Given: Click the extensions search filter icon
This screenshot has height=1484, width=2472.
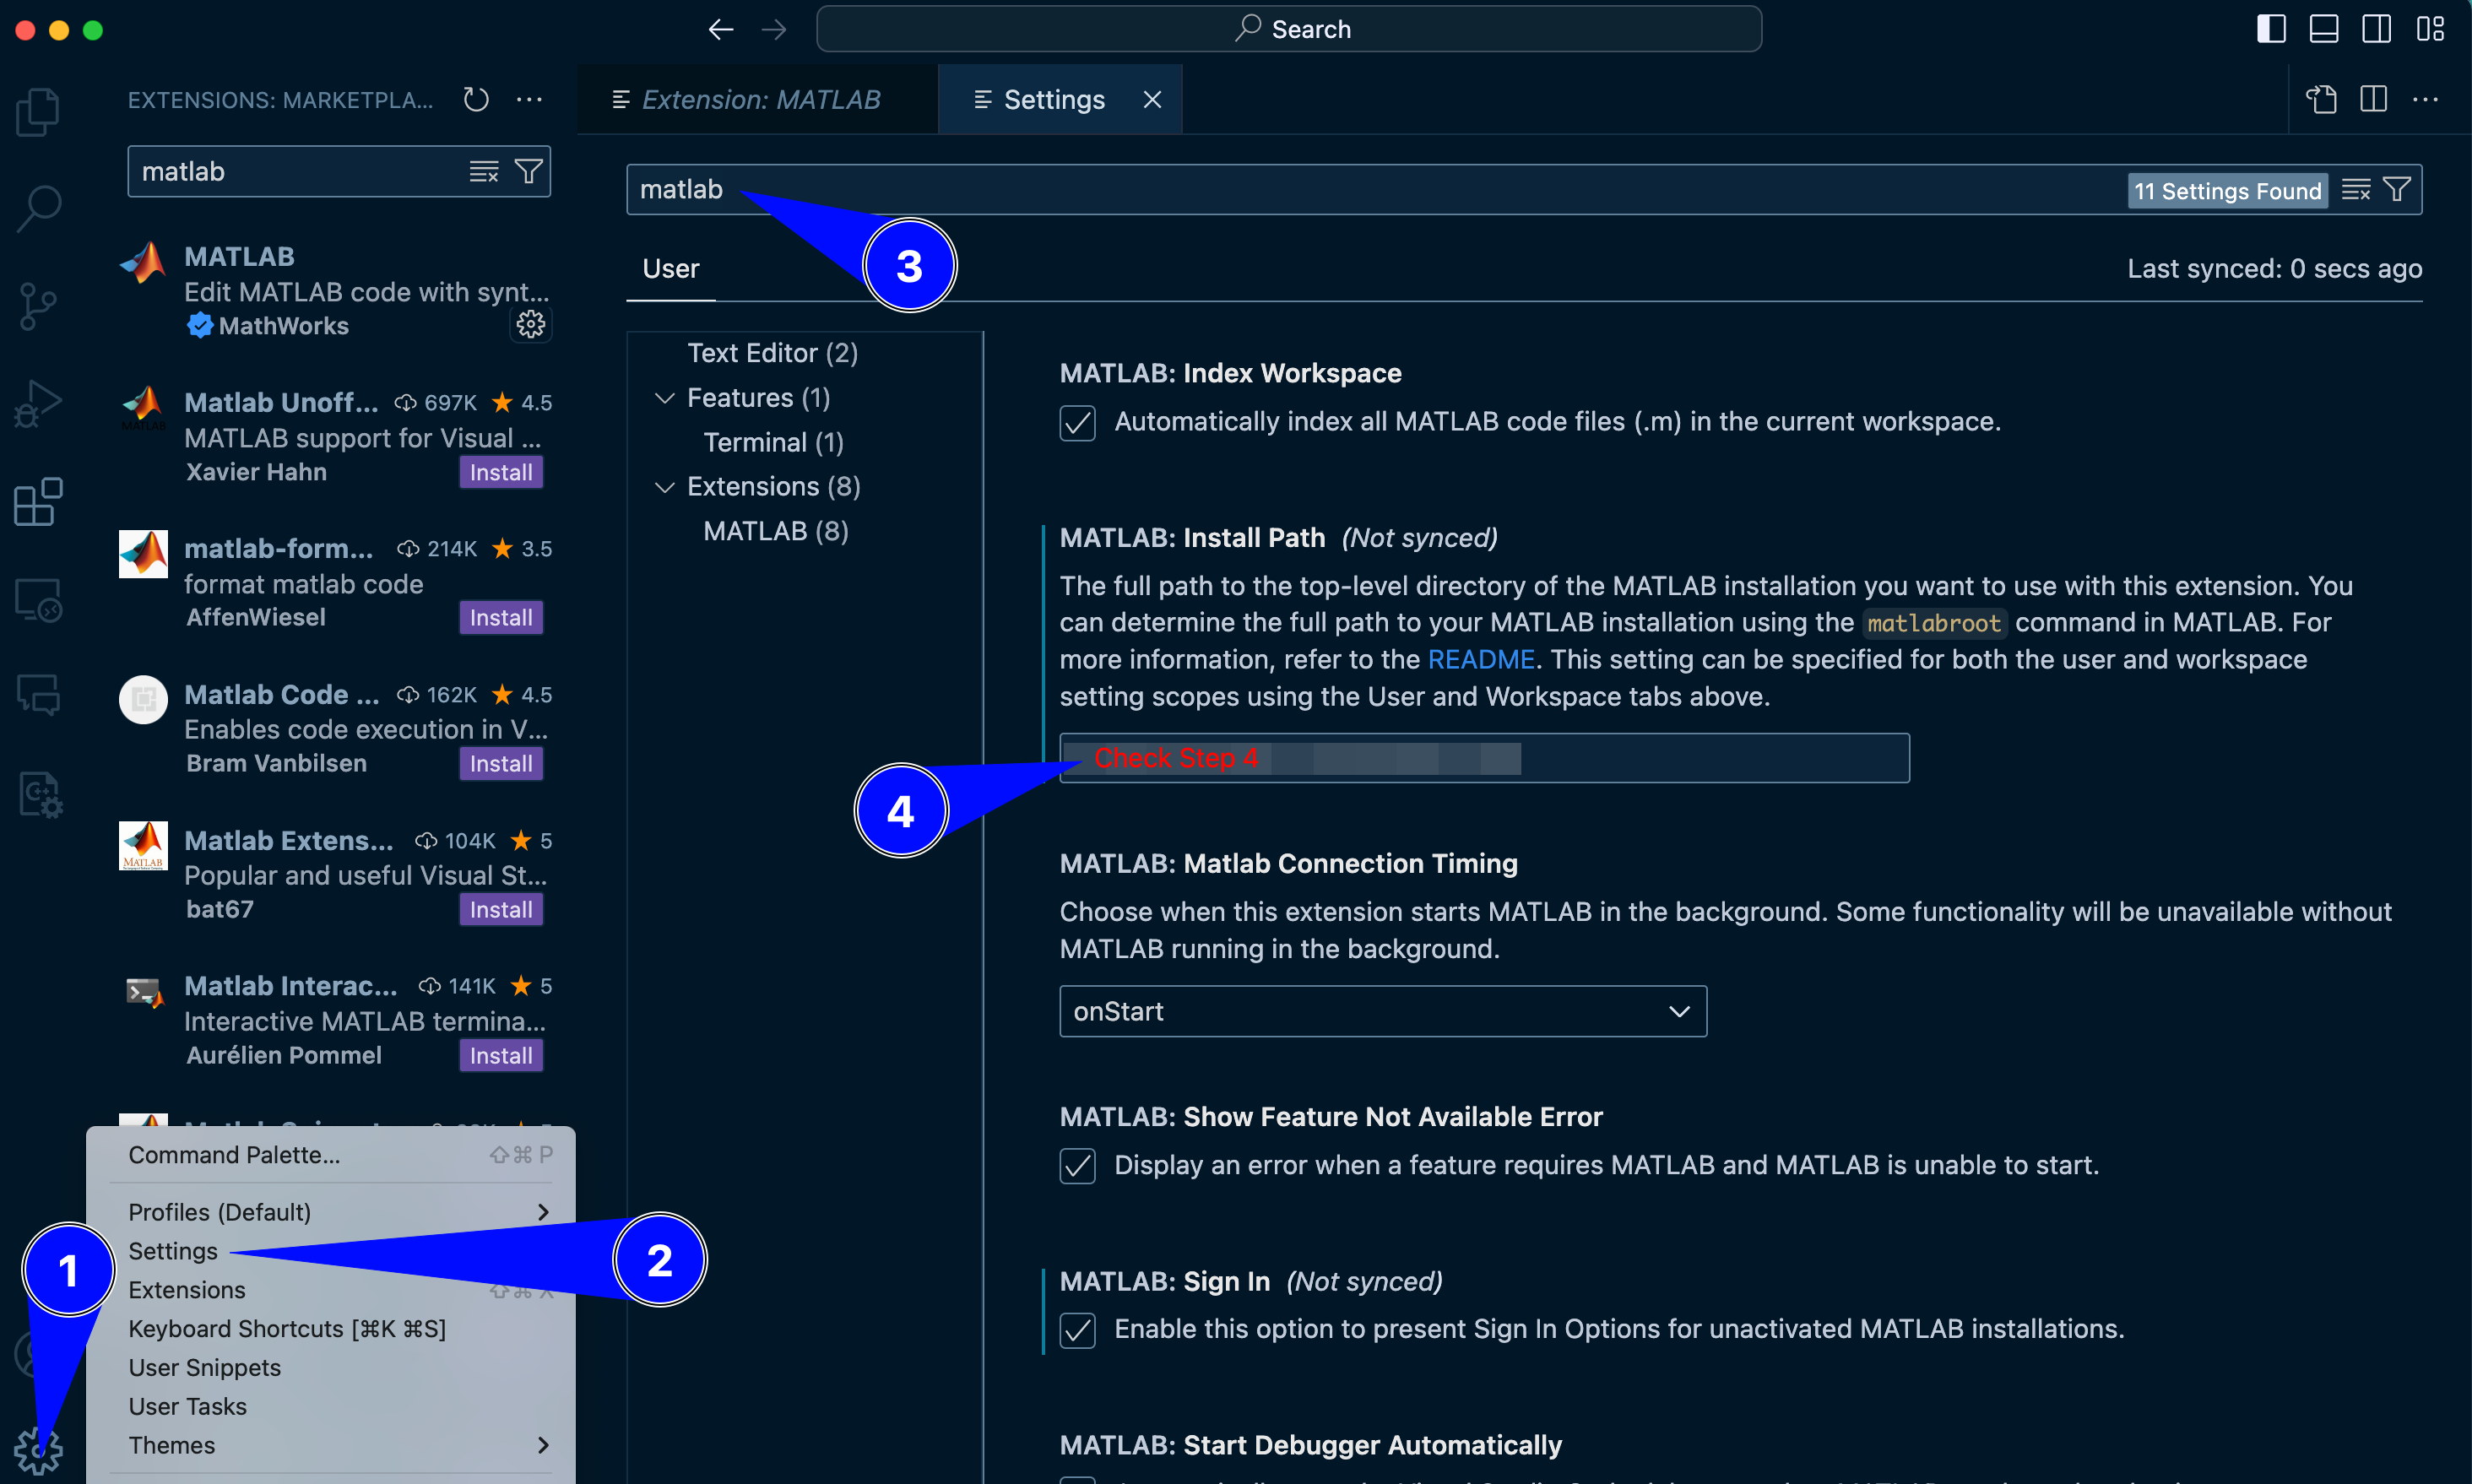Looking at the screenshot, I should (528, 172).
